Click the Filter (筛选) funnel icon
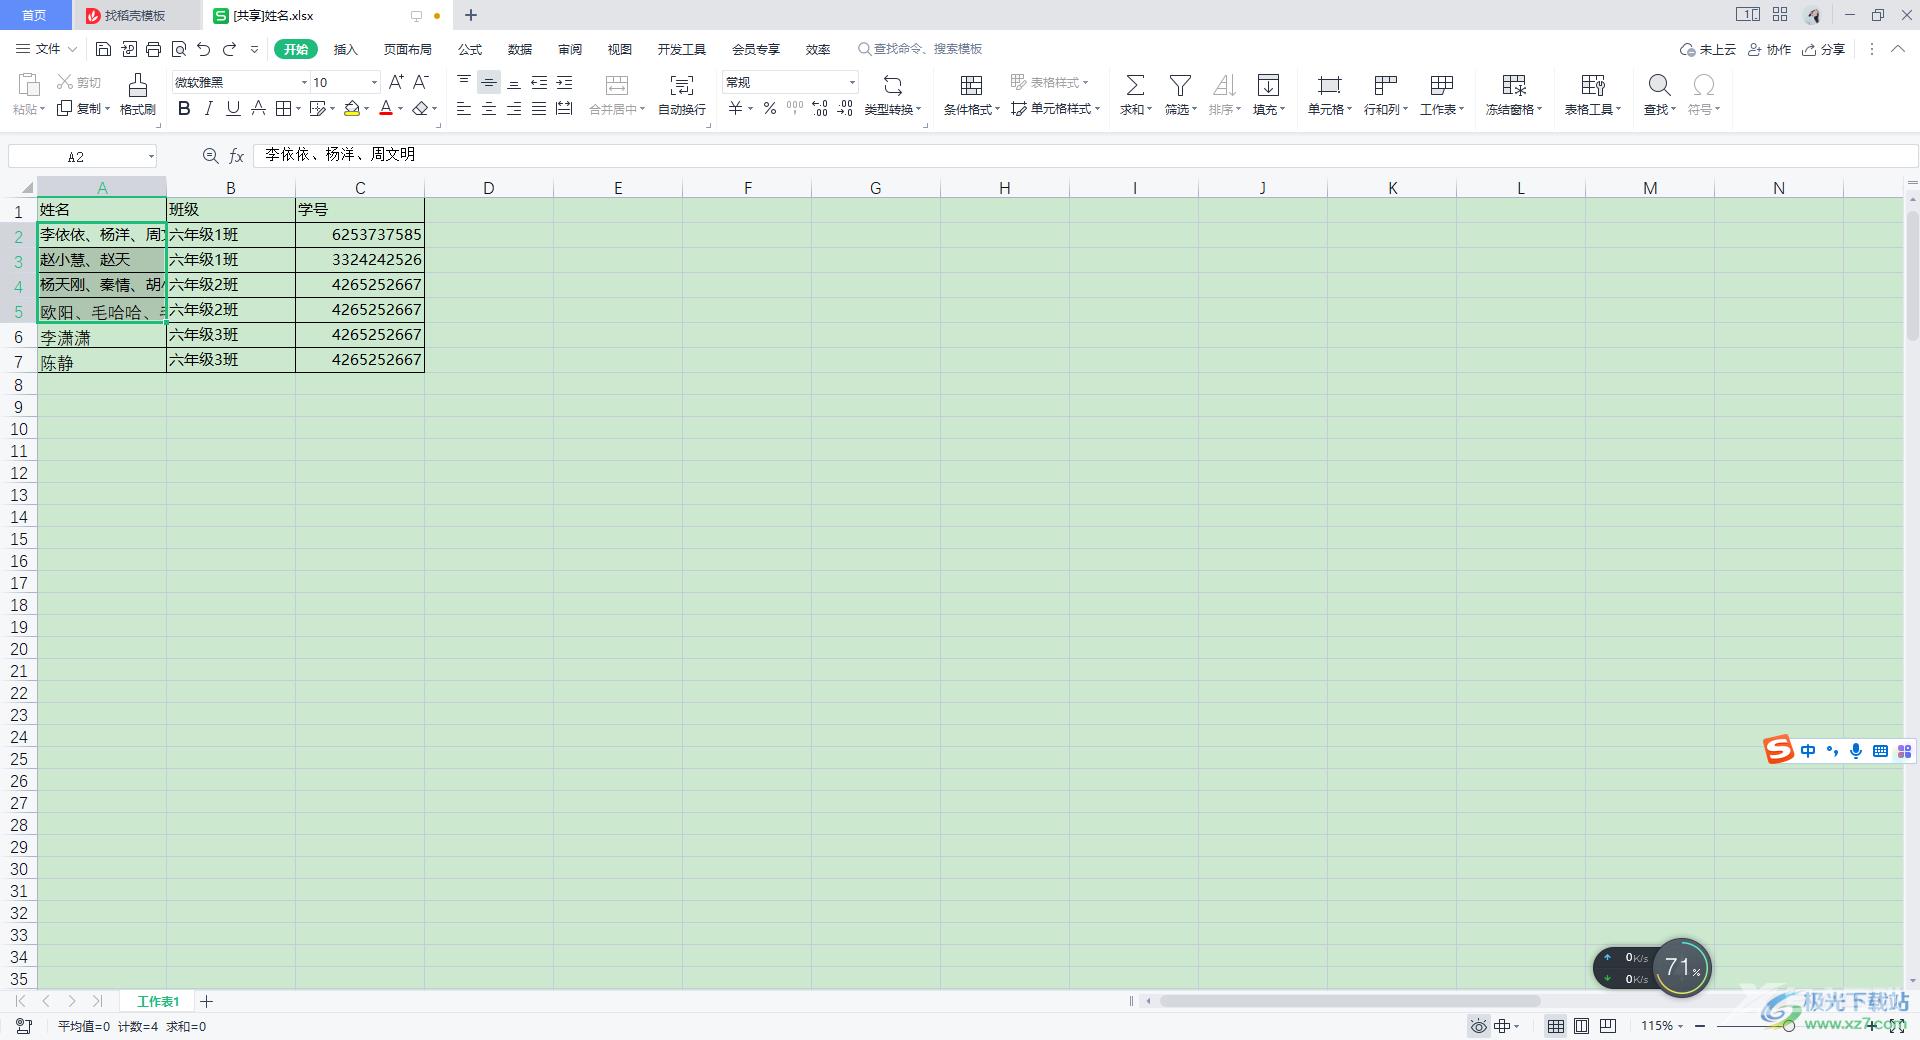The height and width of the screenshot is (1040, 1920). (1180, 85)
